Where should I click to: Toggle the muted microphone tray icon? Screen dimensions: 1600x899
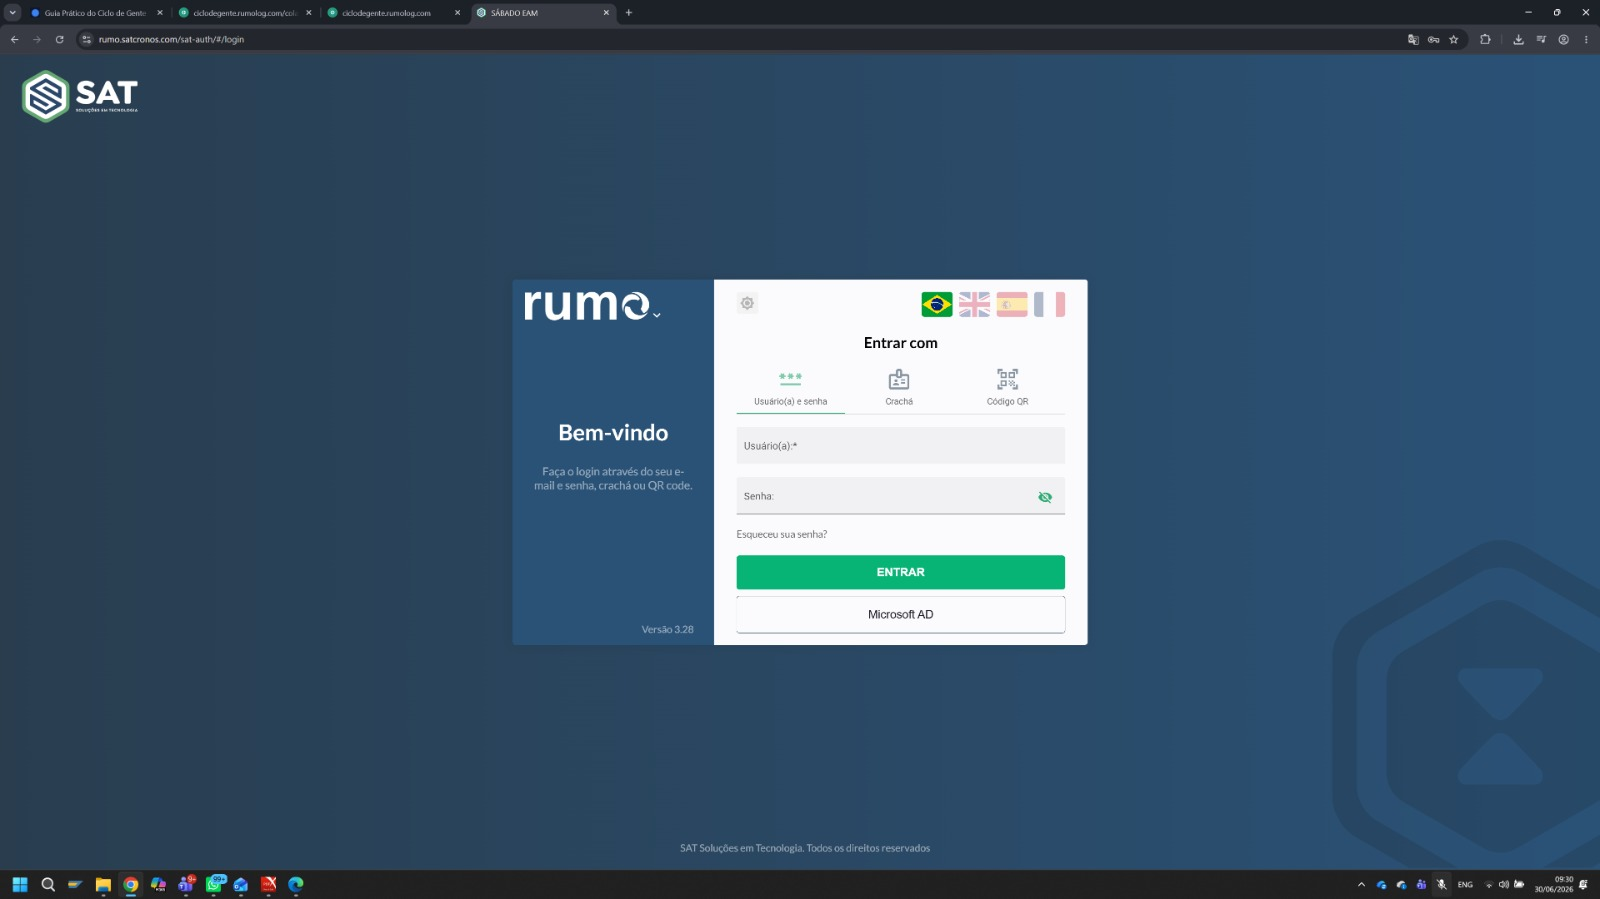coord(1441,885)
